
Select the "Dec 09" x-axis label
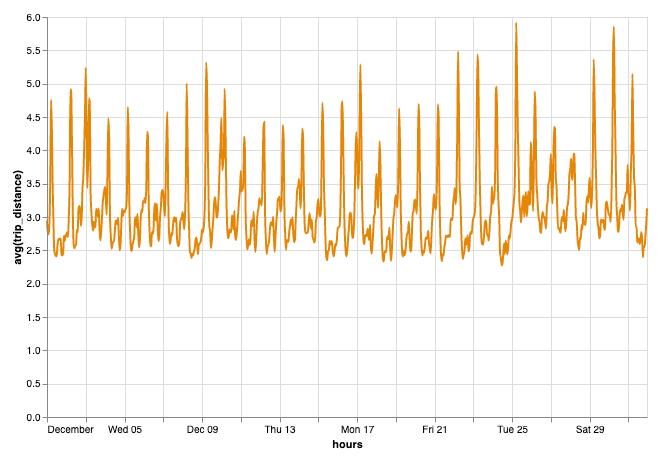(x=202, y=430)
